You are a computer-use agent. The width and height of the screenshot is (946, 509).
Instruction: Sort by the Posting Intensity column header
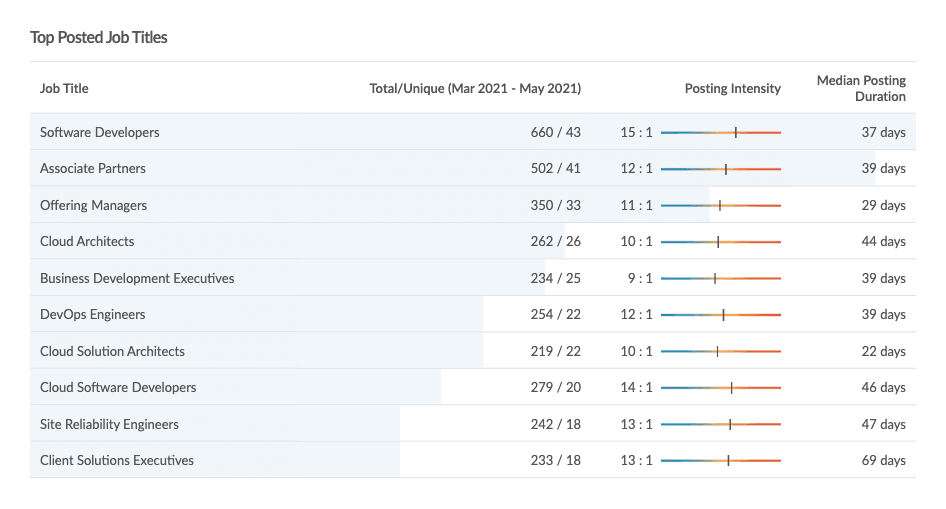point(732,88)
